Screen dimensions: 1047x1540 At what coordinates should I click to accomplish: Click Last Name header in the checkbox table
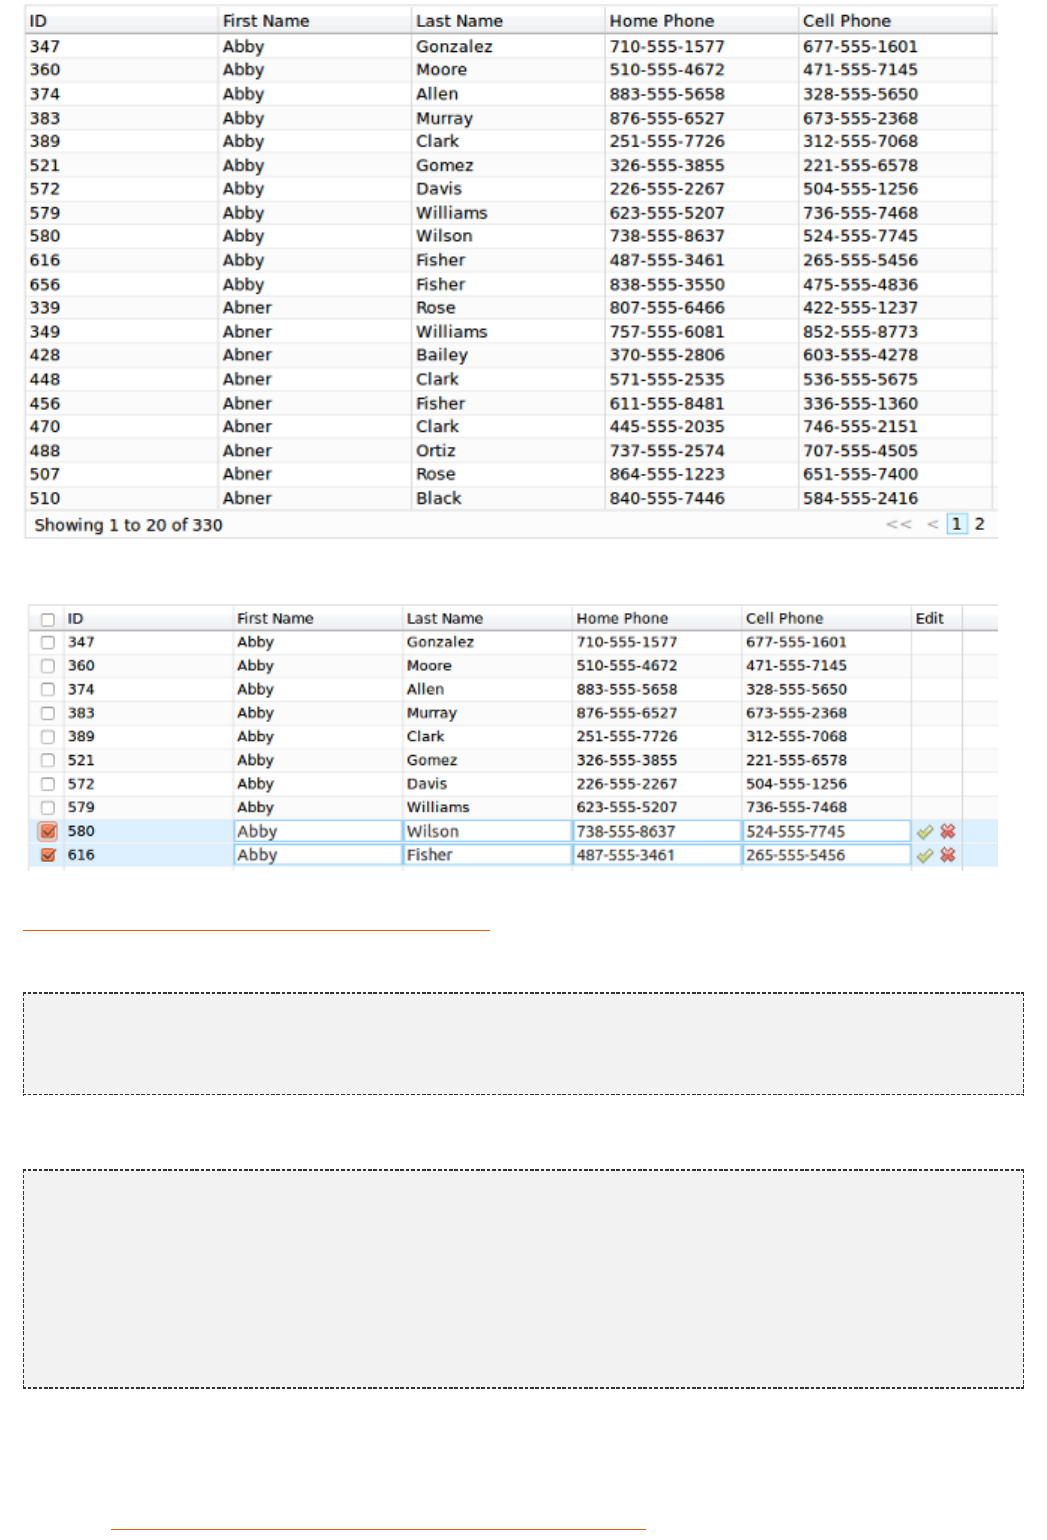(x=487, y=619)
